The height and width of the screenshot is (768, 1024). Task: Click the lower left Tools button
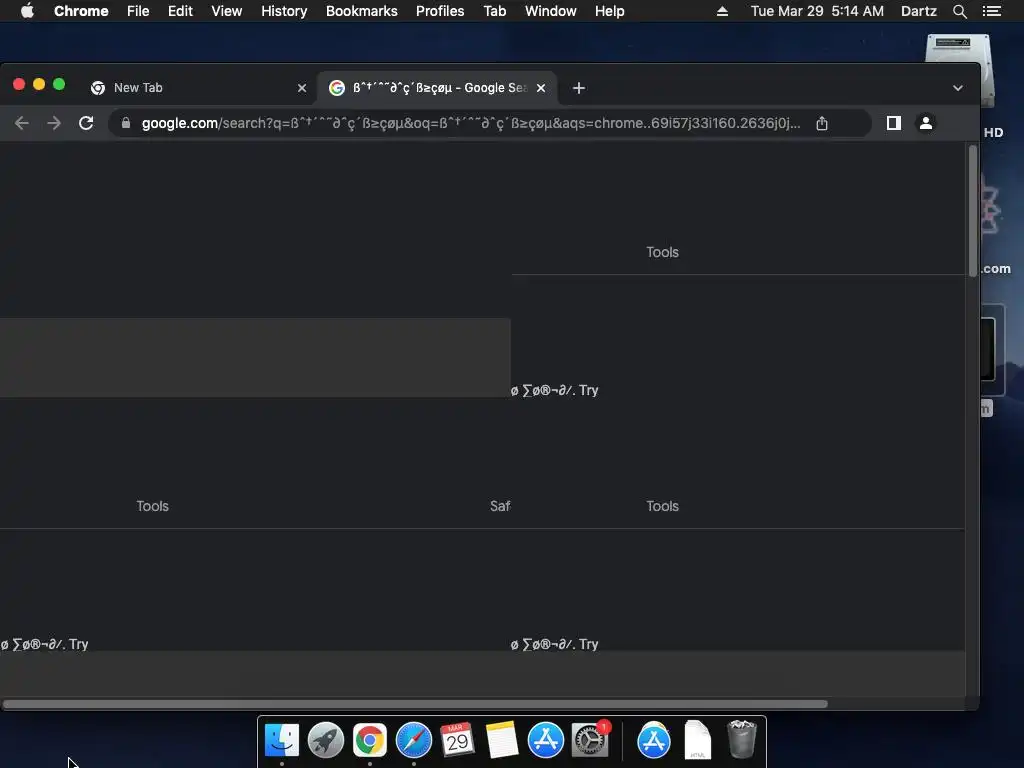152,506
